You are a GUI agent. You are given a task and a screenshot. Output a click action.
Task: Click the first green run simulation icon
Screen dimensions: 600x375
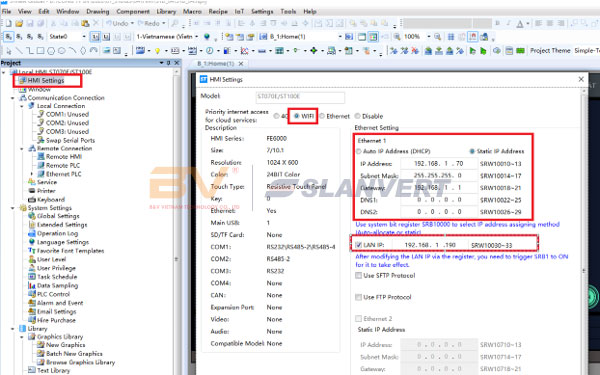pos(473,51)
